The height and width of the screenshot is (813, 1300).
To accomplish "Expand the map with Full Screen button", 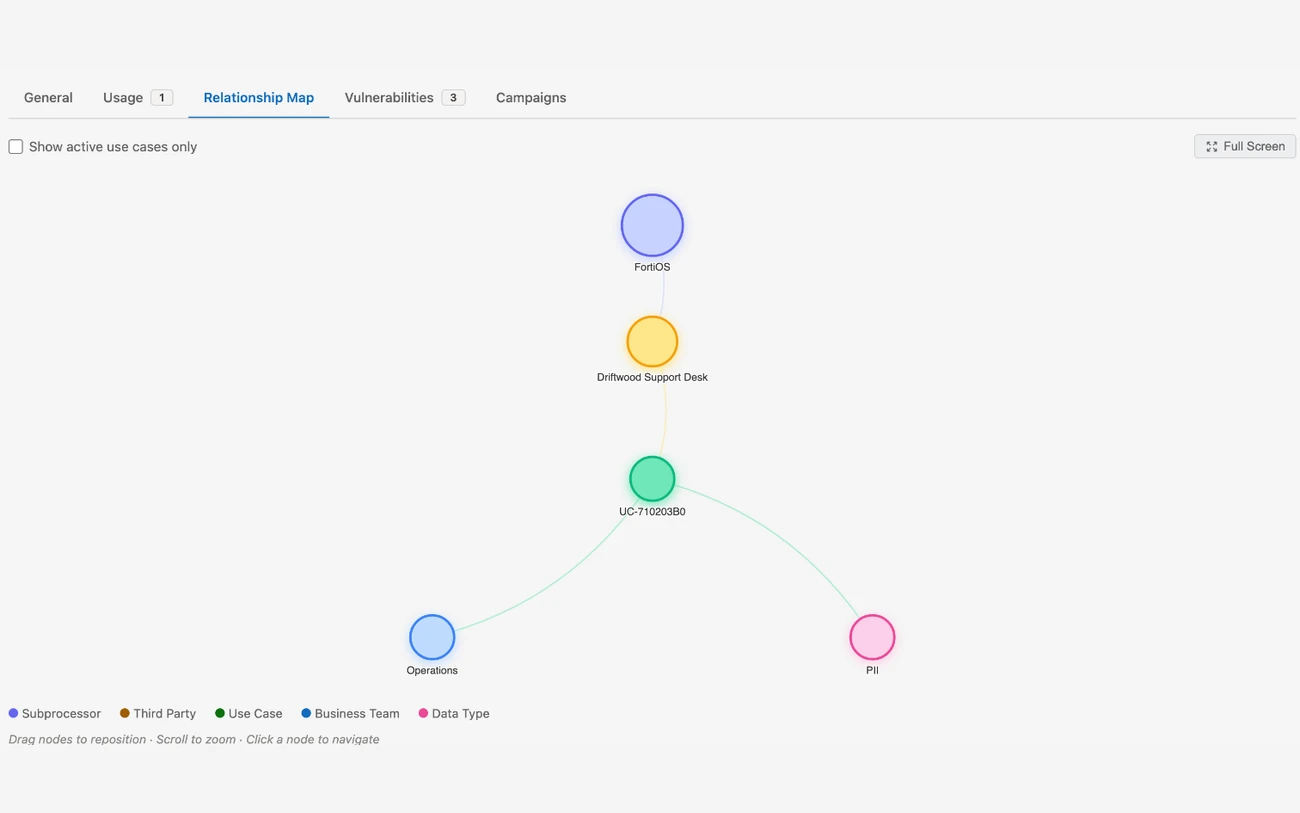I will (1245, 146).
